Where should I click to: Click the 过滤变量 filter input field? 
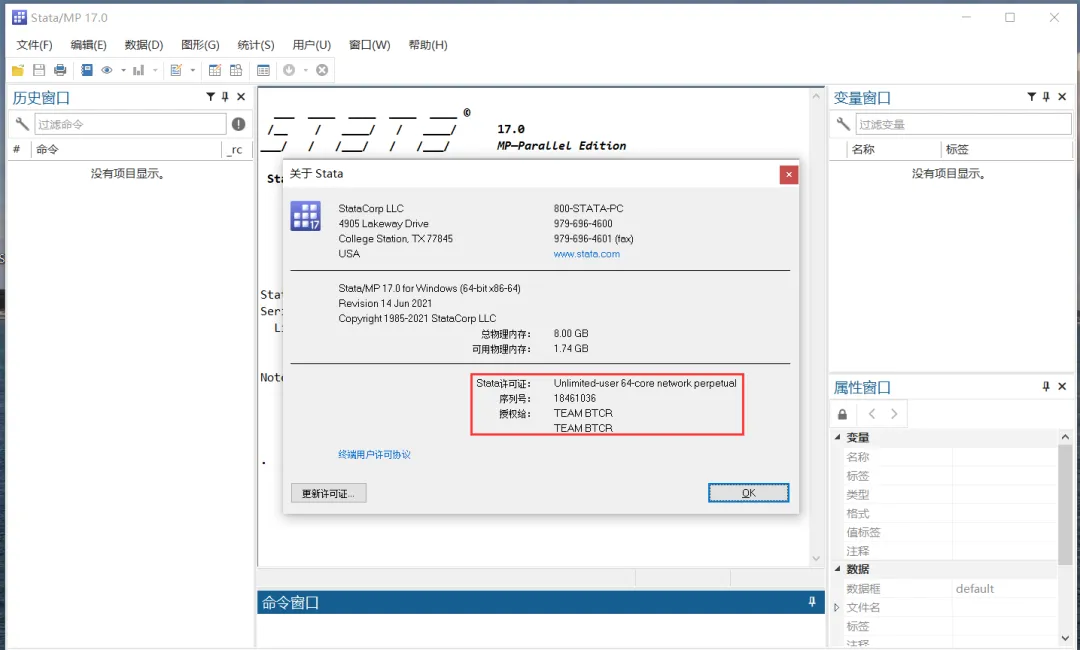[964, 124]
